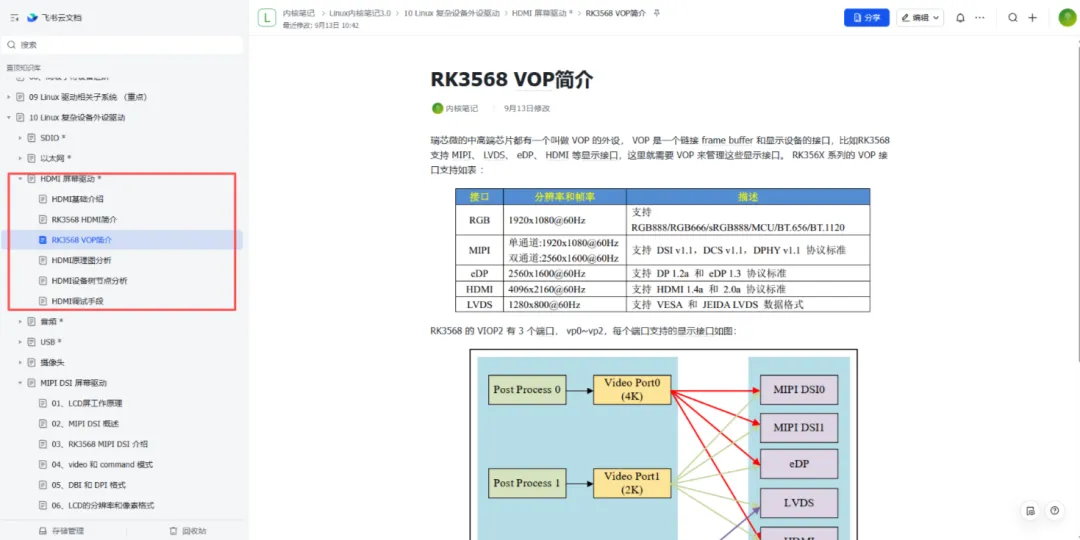The image size is (1080, 540).
Task: Go to Linux内核笔记3.0 breadcrumb
Action: (359, 13)
